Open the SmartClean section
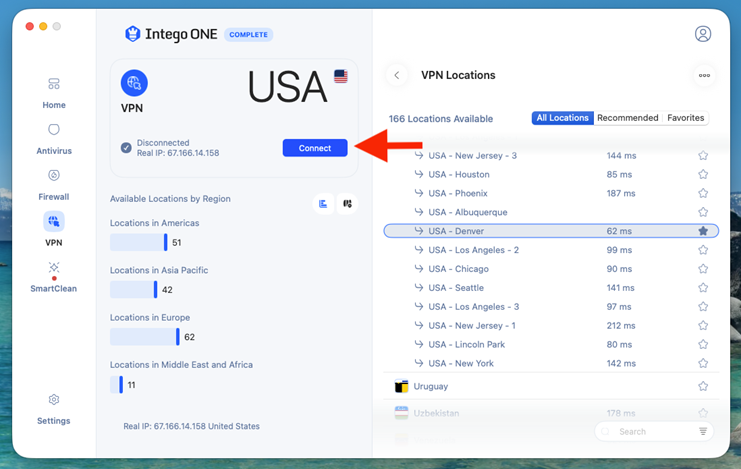The image size is (741, 469). coord(54,277)
